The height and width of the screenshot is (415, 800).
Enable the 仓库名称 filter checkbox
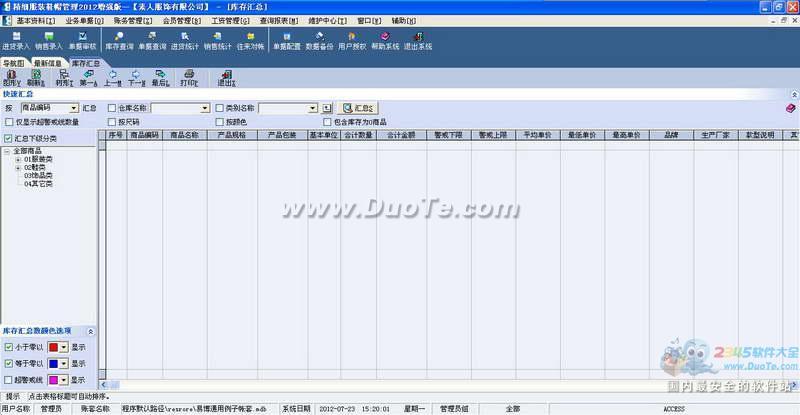[x=112, y=107]
